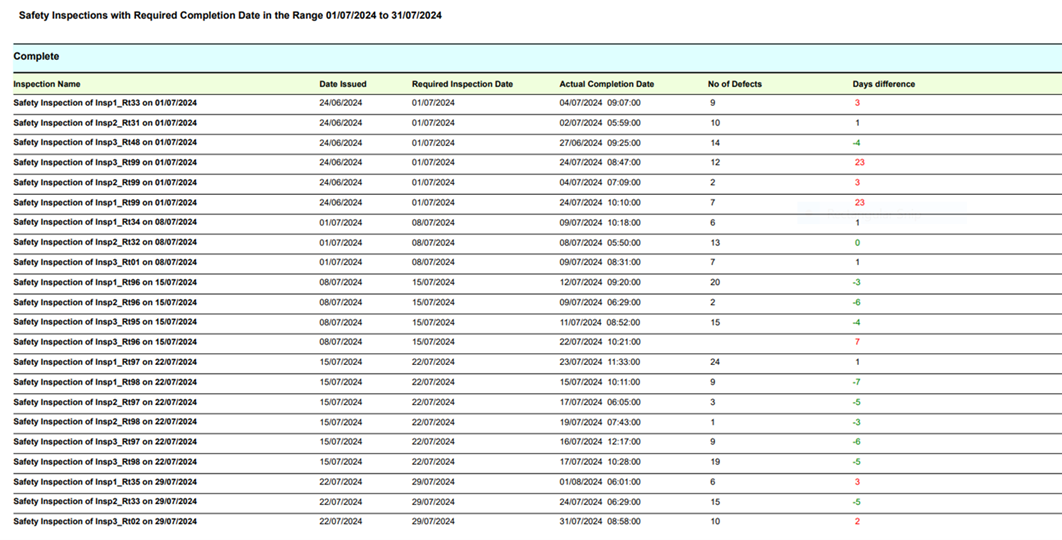Screen dimensions: 1062x540
Task: Select Safety Inspection of Insp1_Rt96 on 15/07/2024
Action: (x=105, y=282)
